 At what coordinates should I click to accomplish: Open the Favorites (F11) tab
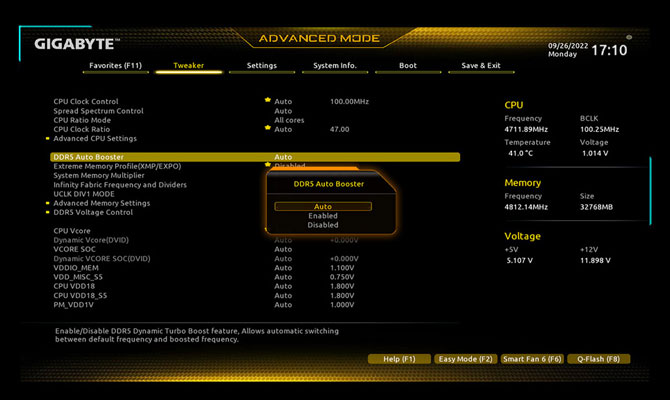click(x=115, y=66)
